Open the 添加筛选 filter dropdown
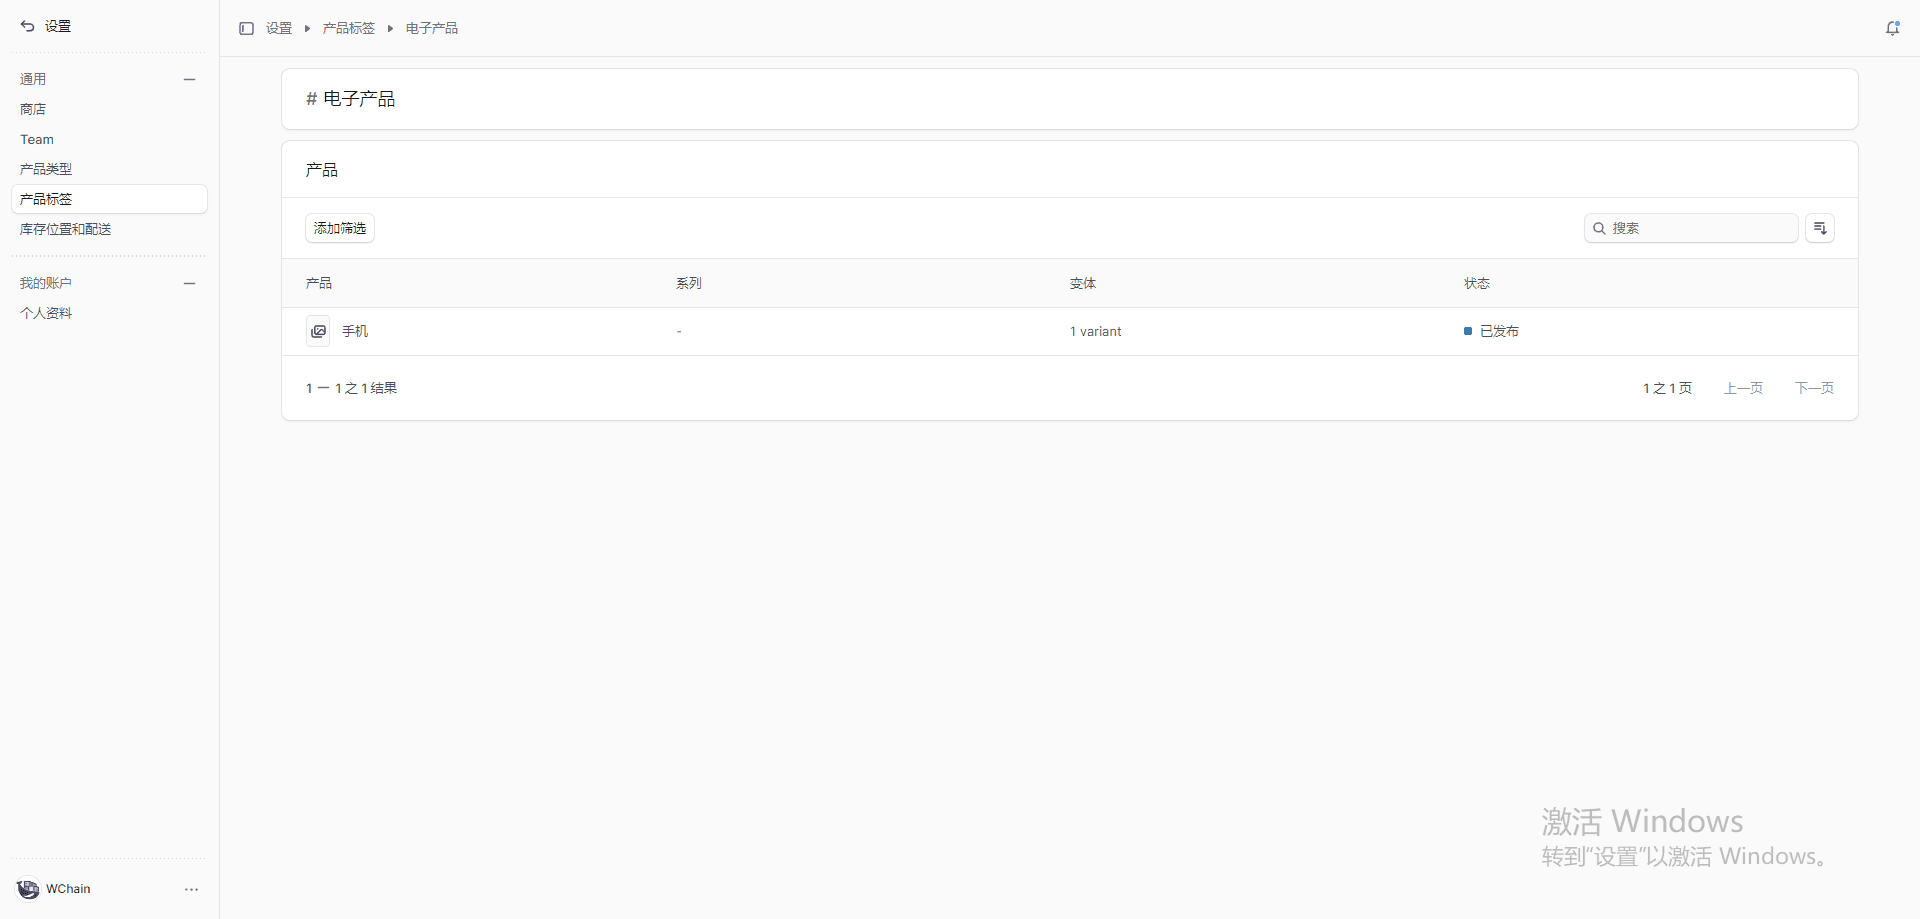 340,228
